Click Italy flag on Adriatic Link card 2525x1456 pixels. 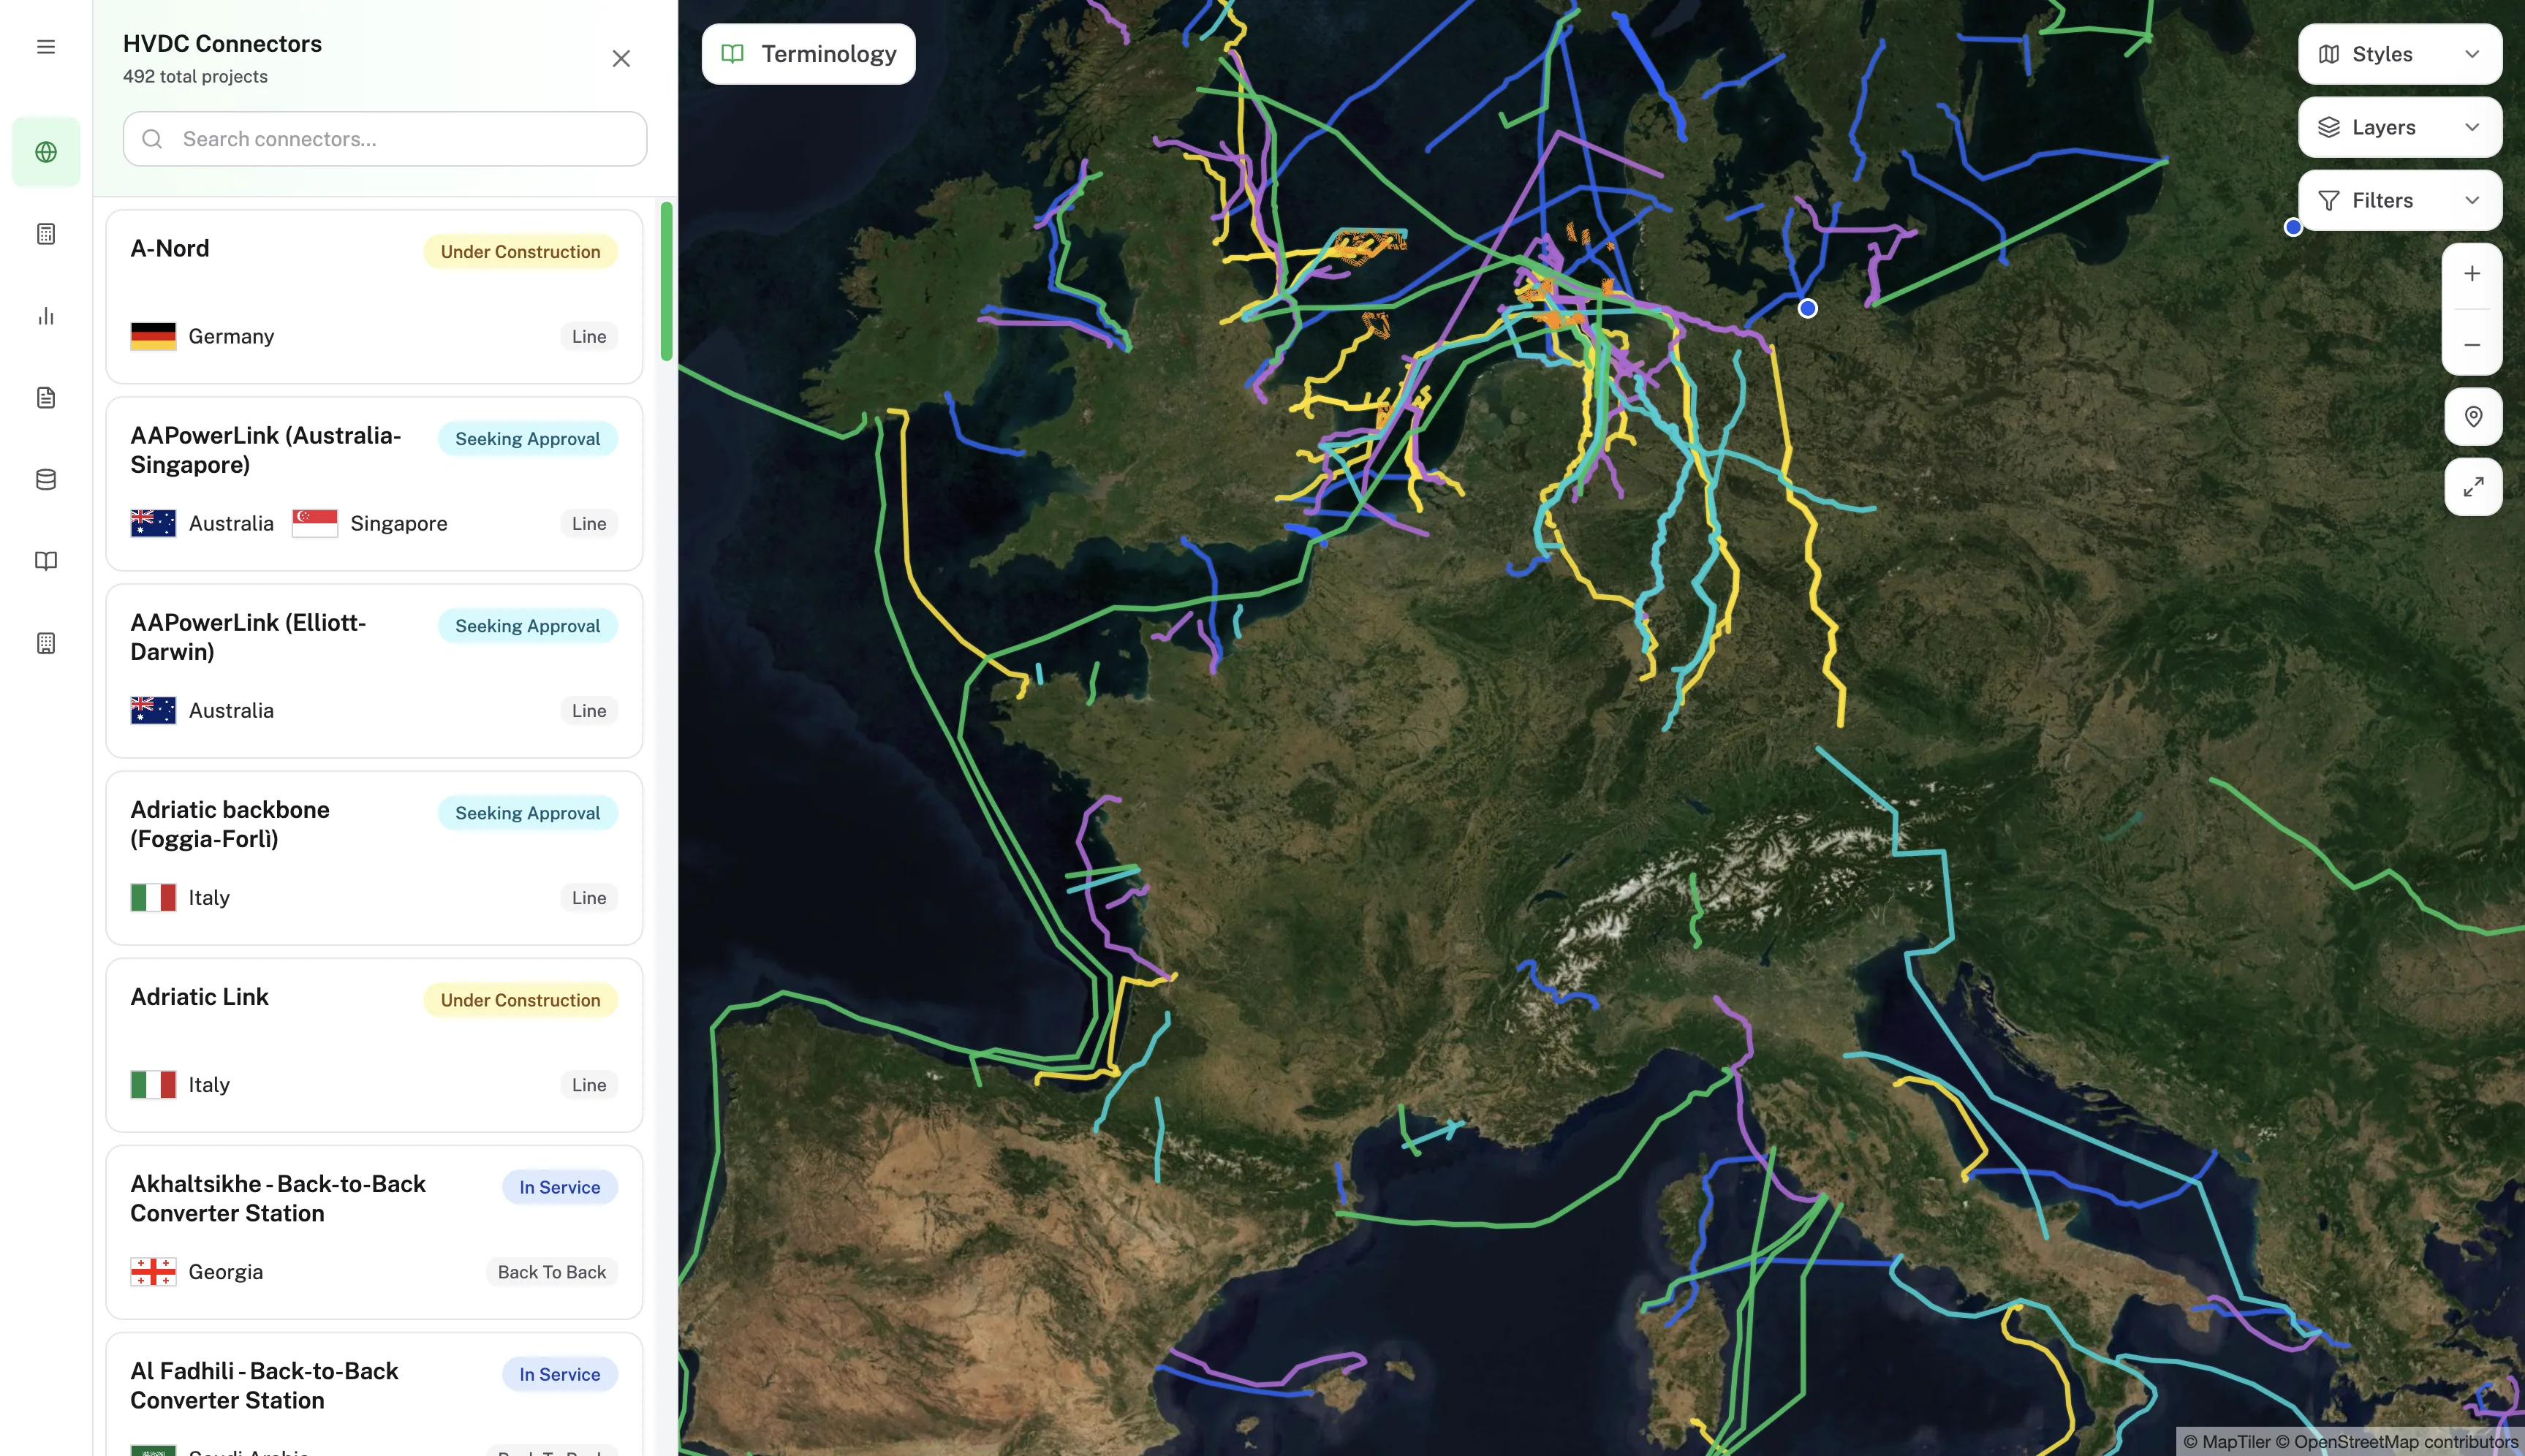pyautogui.click(x=153, y=1084)
